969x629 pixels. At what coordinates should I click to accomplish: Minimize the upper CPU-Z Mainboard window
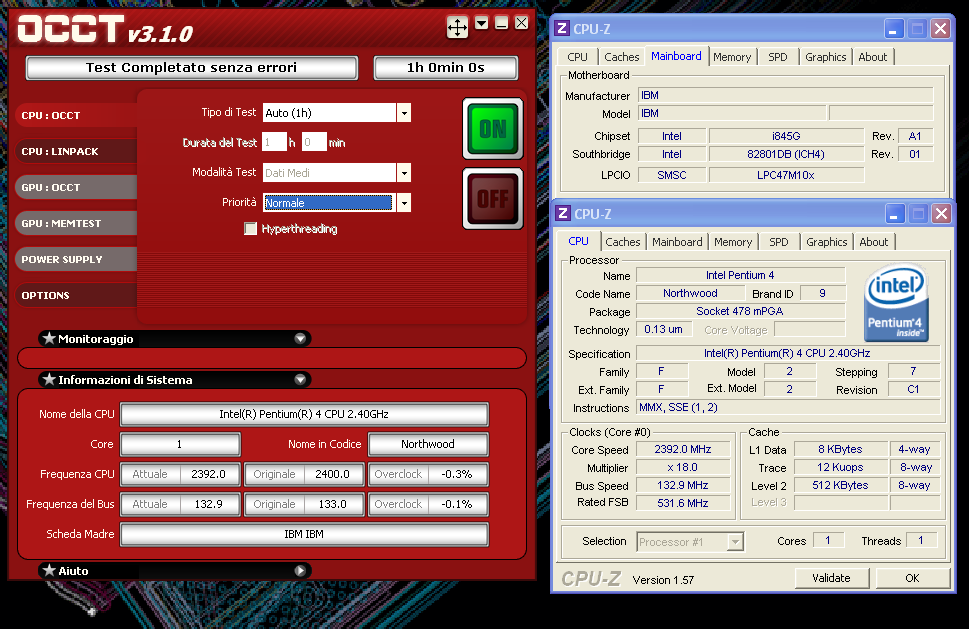pyautogui.click(x=893, y=28)
